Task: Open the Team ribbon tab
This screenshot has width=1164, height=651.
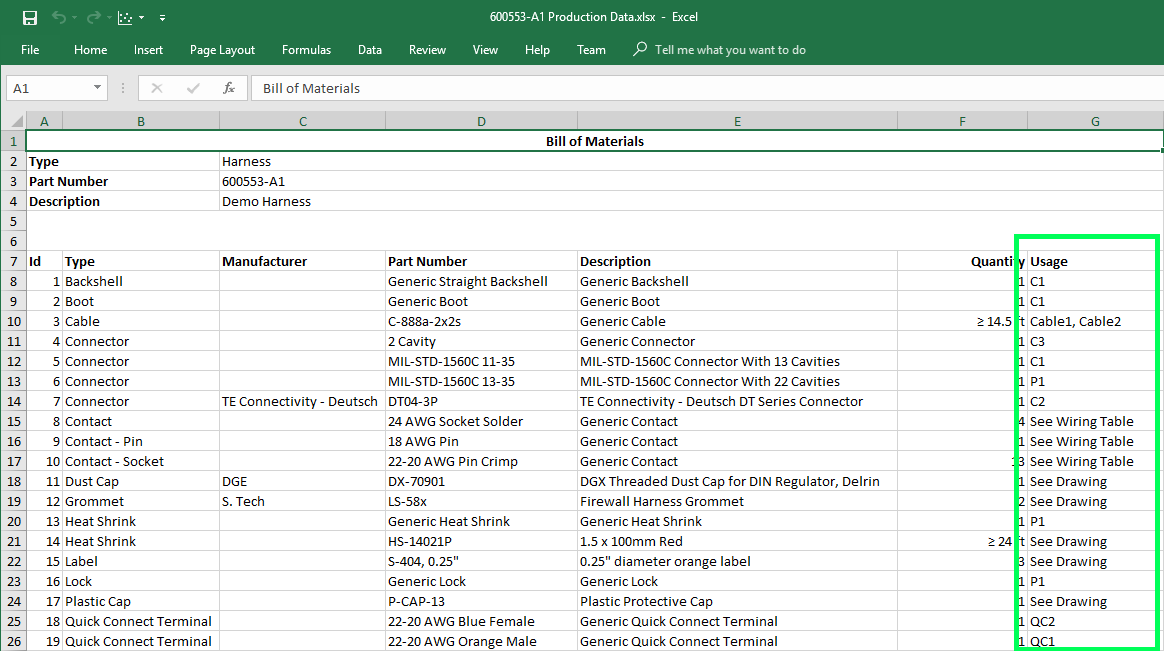Action: click(592, 50)
